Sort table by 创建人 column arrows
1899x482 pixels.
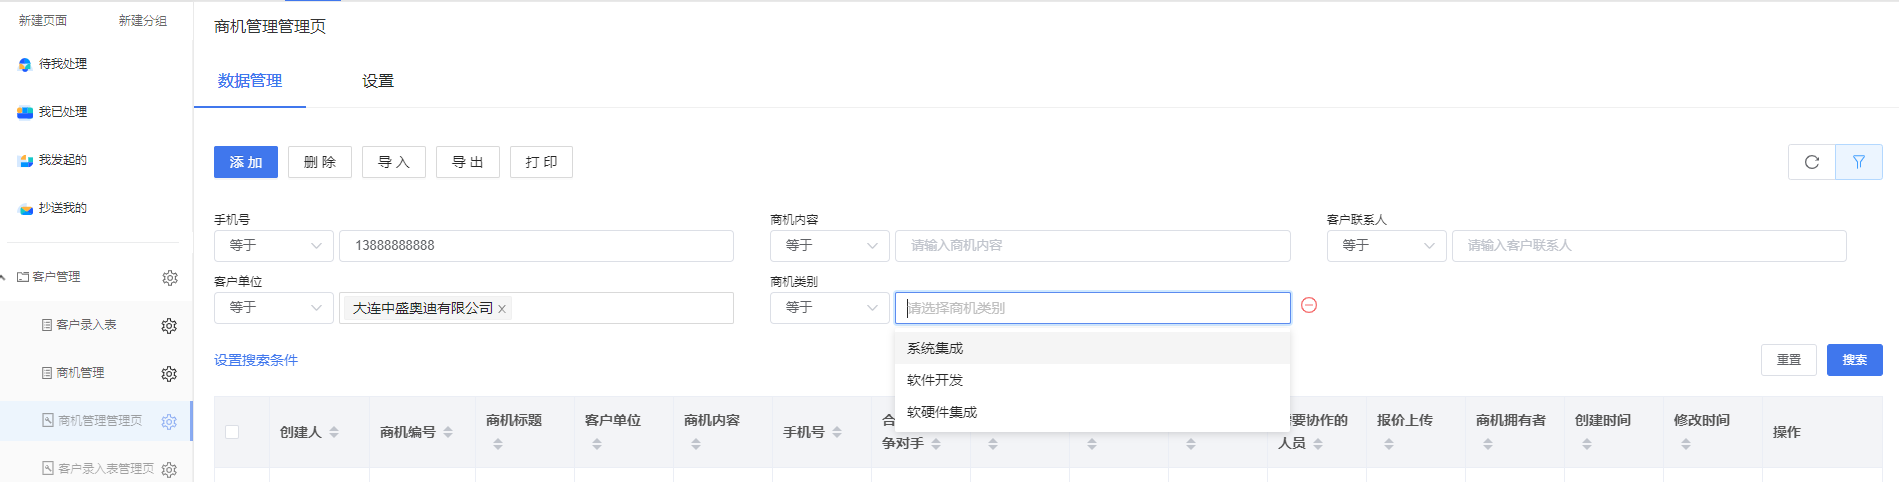click(334, 432)
